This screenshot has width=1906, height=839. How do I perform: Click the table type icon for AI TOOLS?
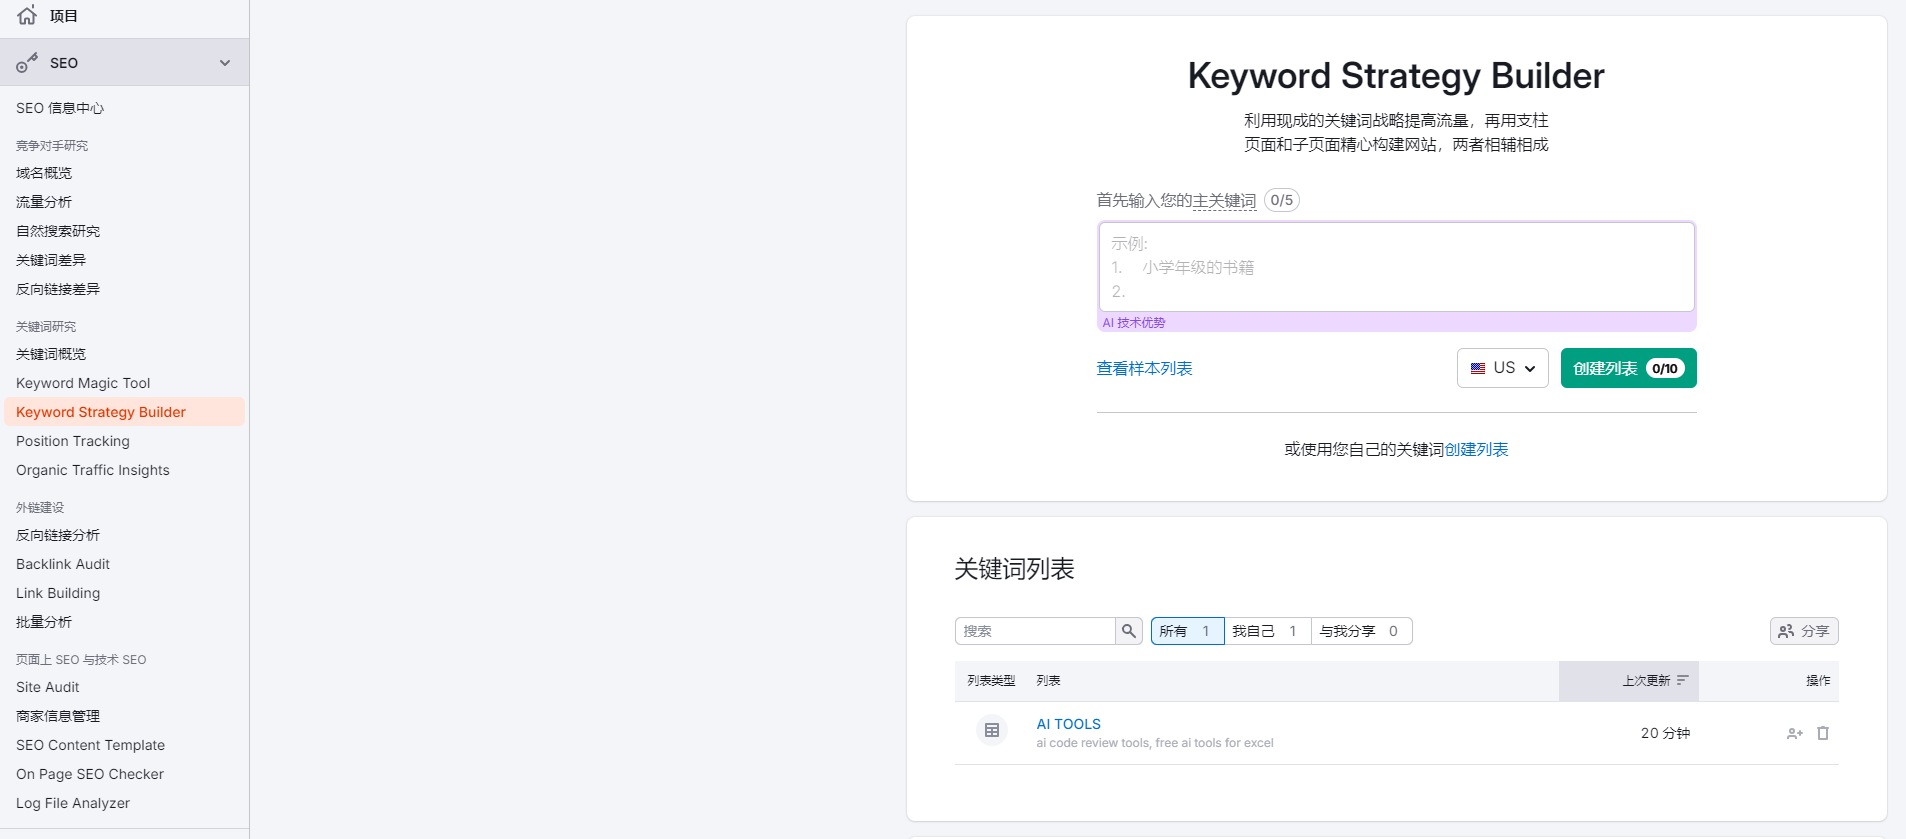992,731
